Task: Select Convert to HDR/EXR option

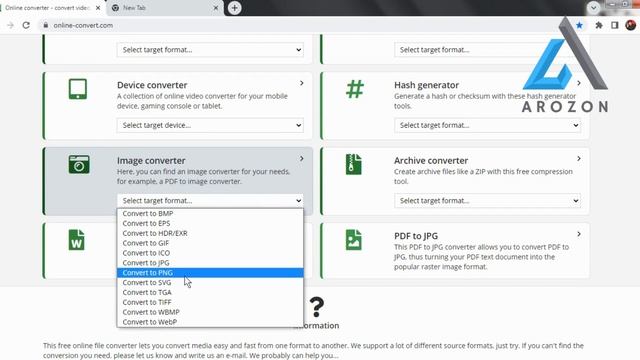Action: tap(210, 233)
